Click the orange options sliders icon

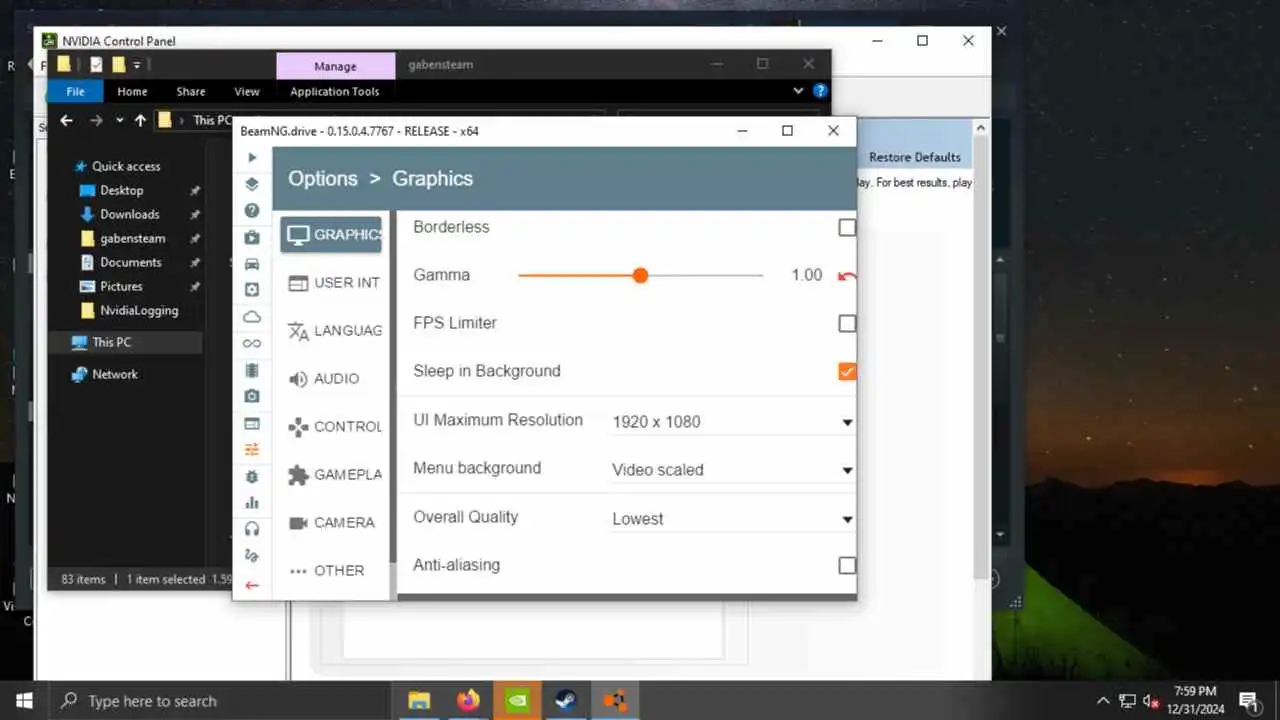[x=252, y=449]
